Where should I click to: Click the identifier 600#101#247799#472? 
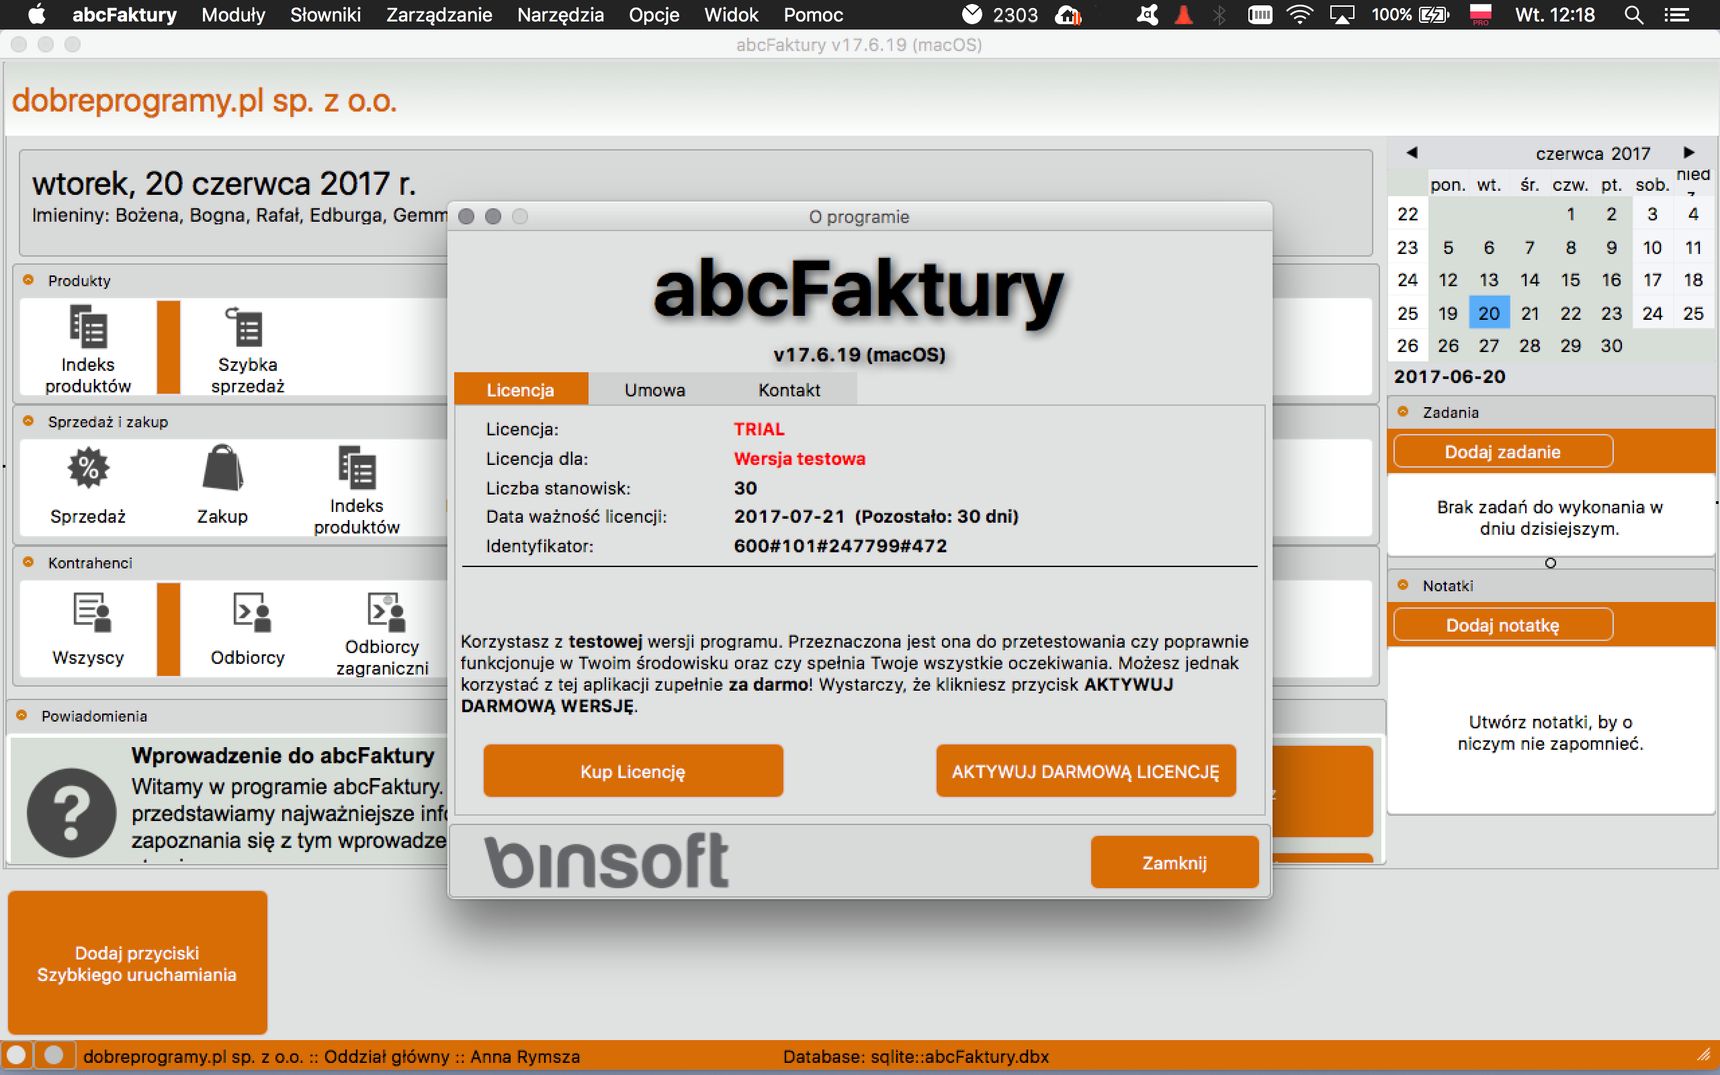pos(840,546)
